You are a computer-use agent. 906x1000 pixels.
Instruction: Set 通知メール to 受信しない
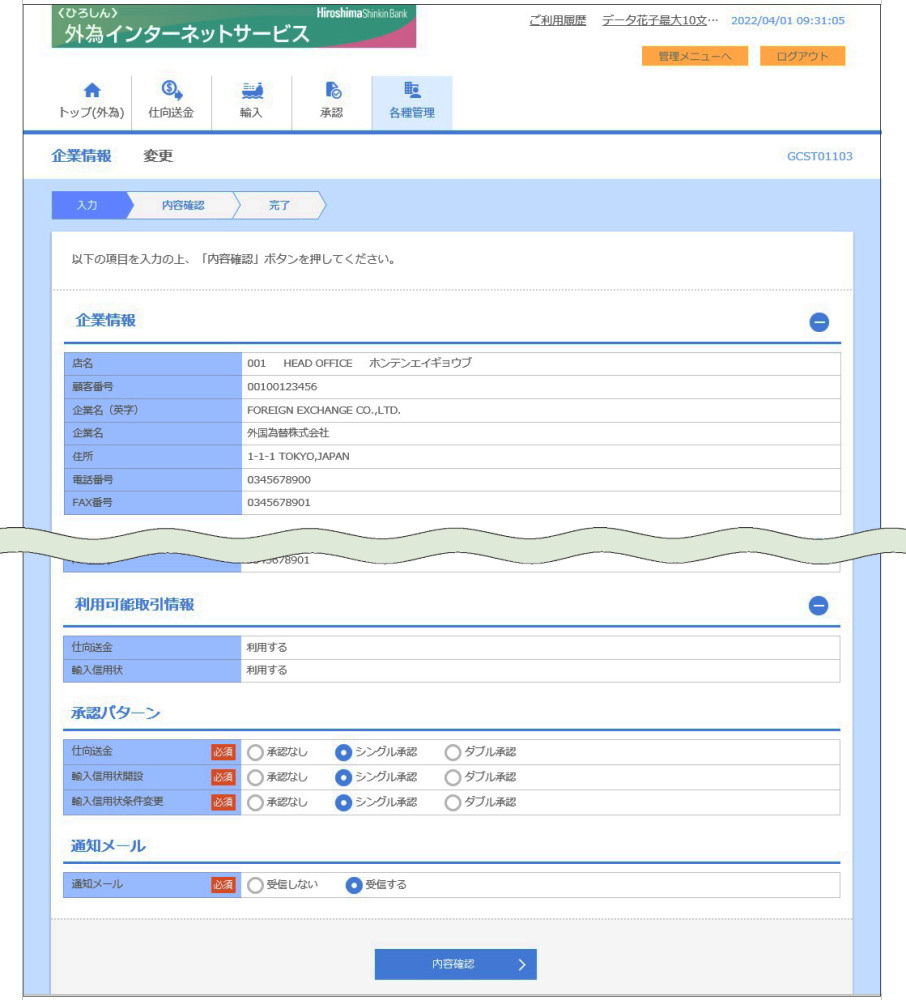(256, 885)
